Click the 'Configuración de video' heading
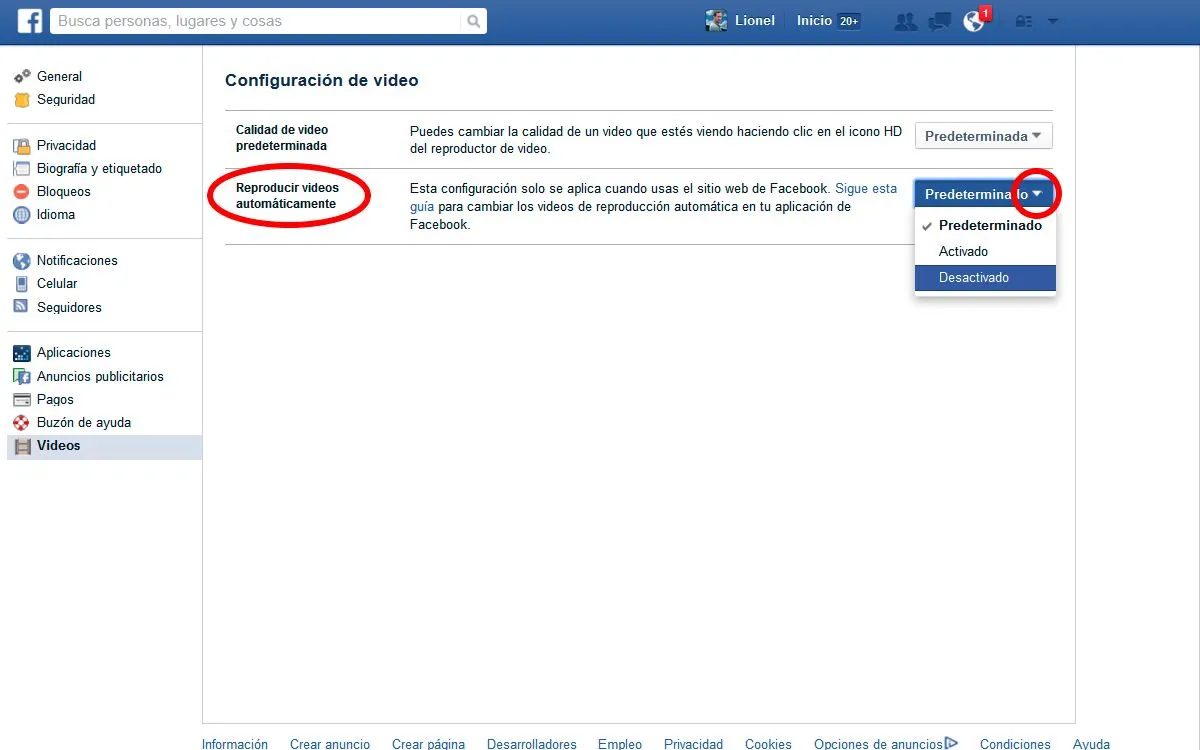This screenshot has width=1200, height=750. (x=322, y=80)
